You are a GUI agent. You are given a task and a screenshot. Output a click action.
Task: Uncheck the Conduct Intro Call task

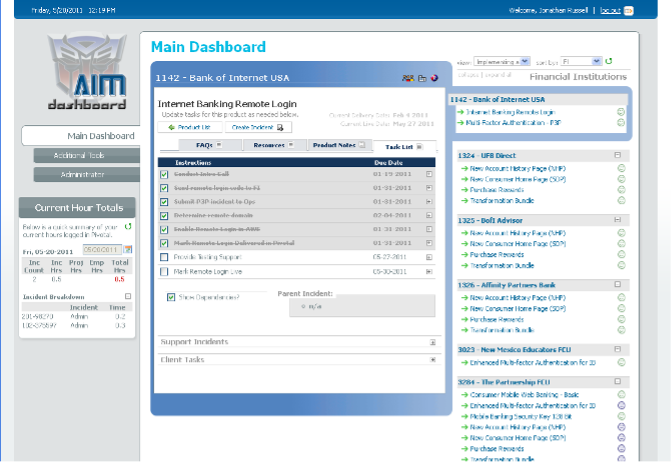164,174
